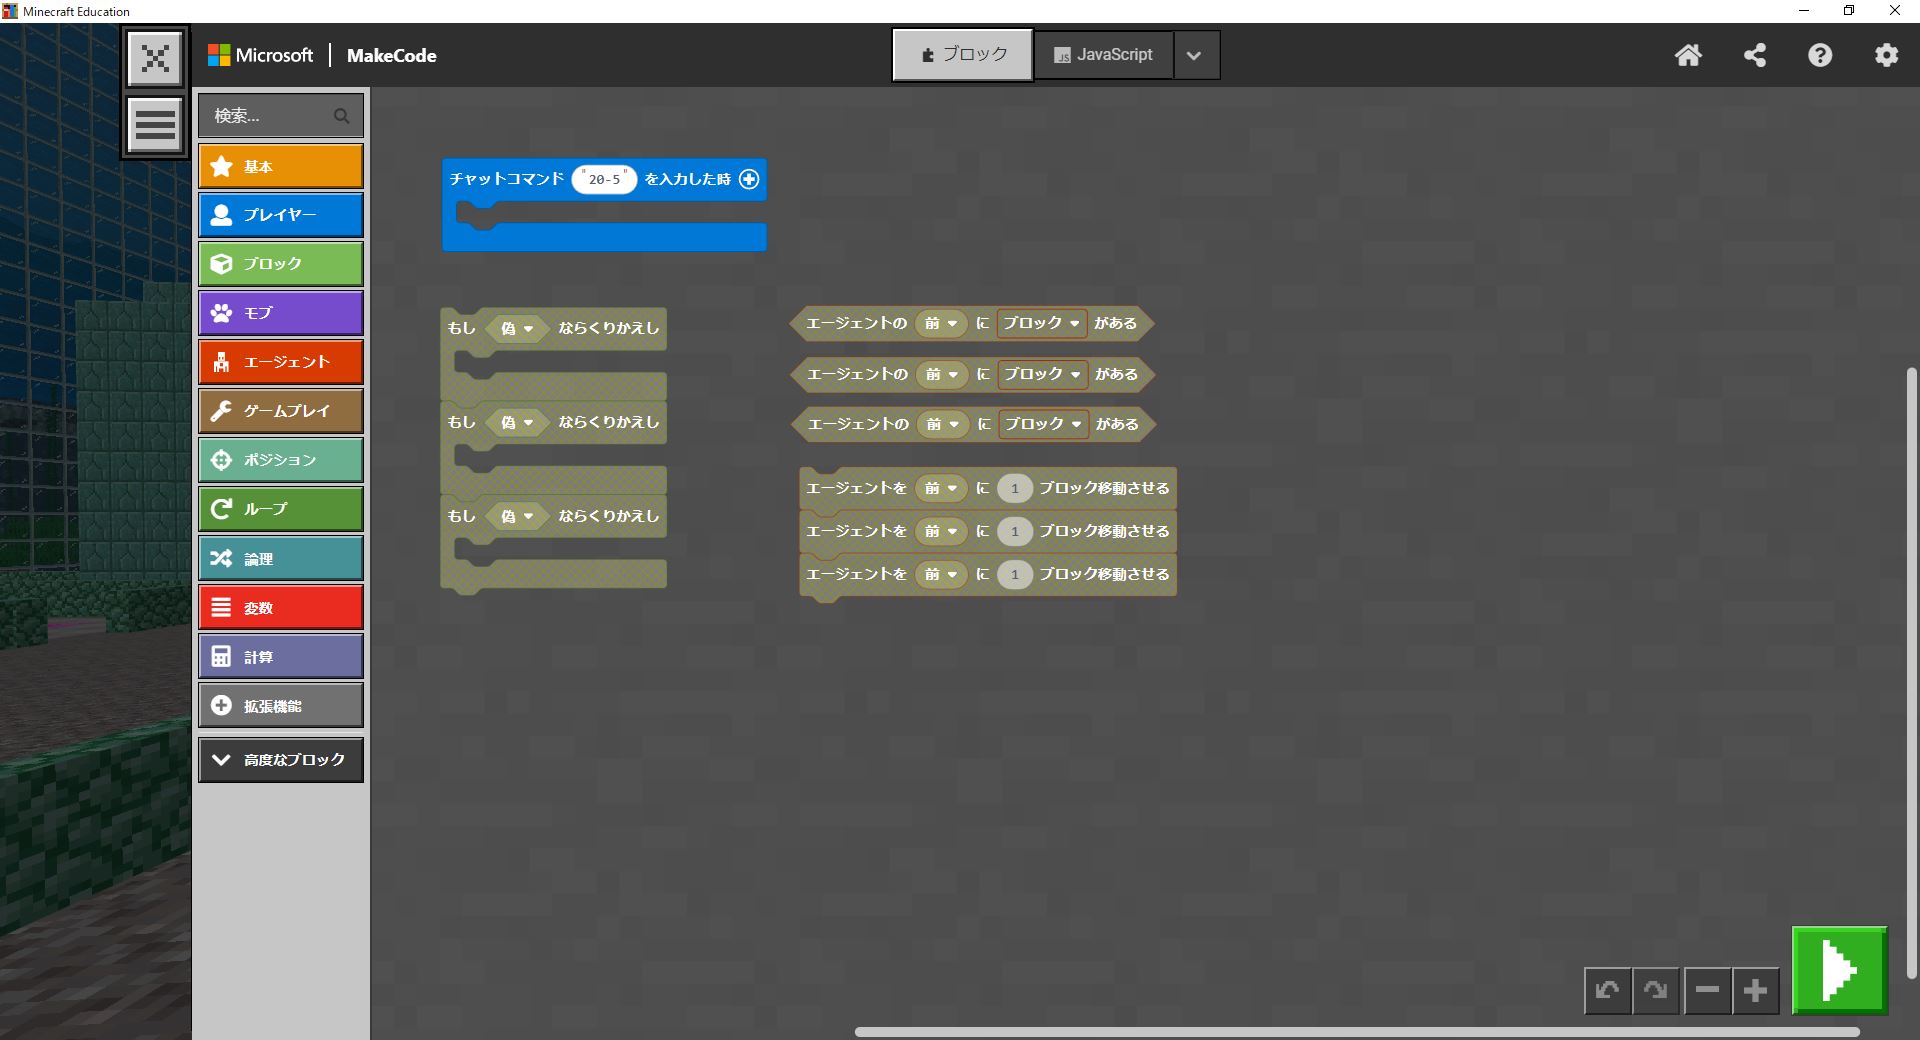Switch to the ブロック editor view
The height and width of the screenshot is (1040, 1920).
(x=963, y=55)
